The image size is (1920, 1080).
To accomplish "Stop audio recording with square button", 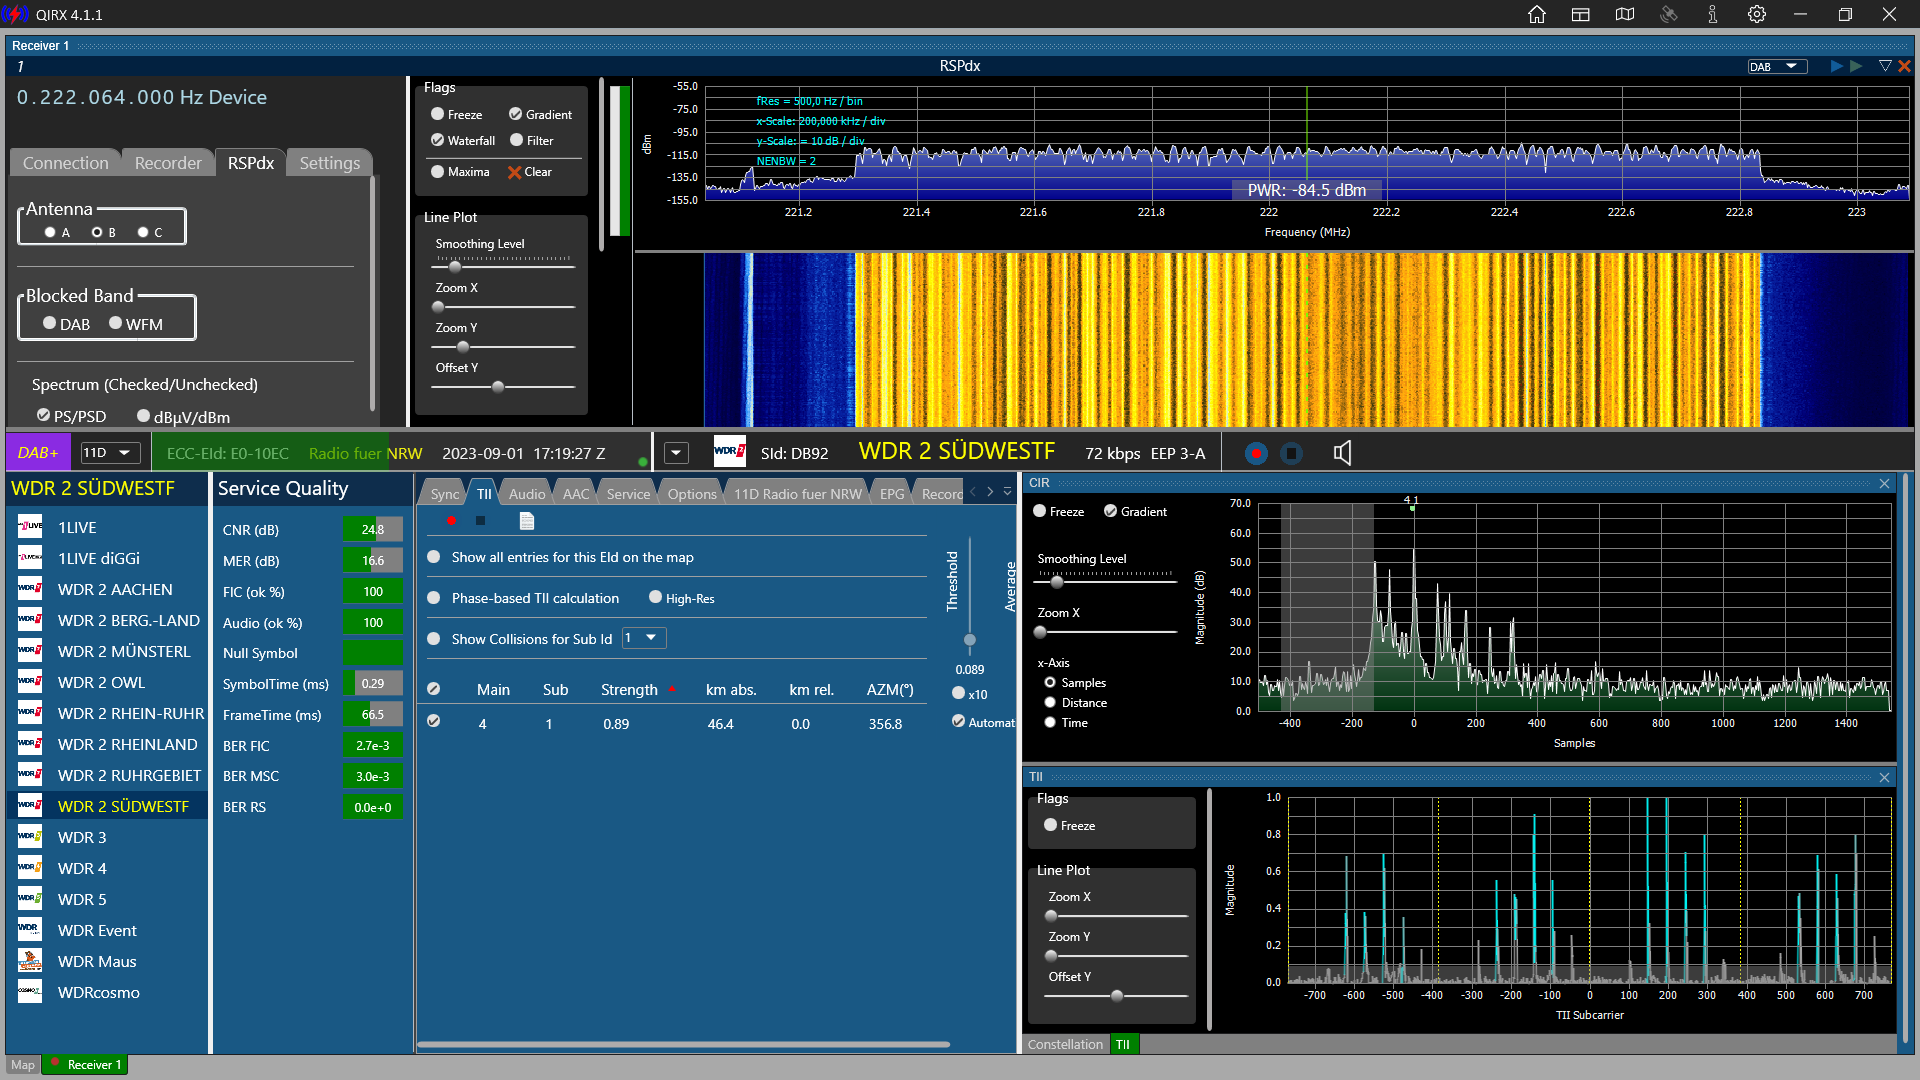I will [1292, 454].
